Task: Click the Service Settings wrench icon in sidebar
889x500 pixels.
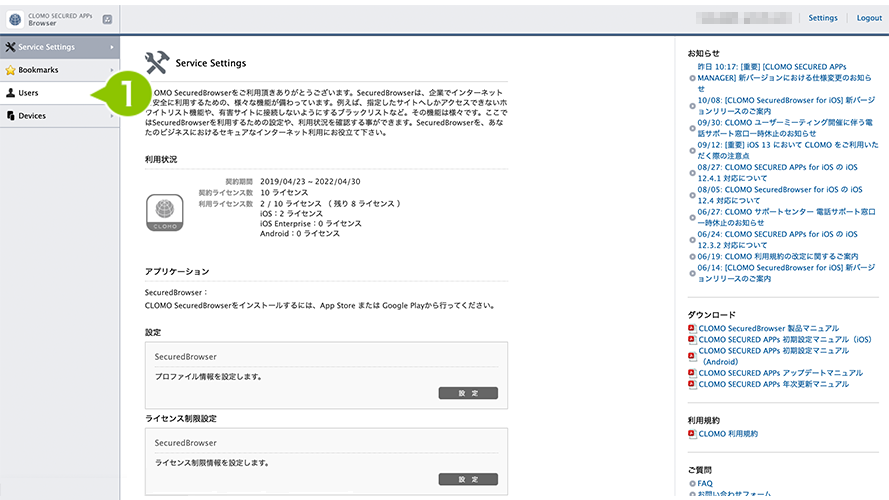Action: (x=10, y=47)
